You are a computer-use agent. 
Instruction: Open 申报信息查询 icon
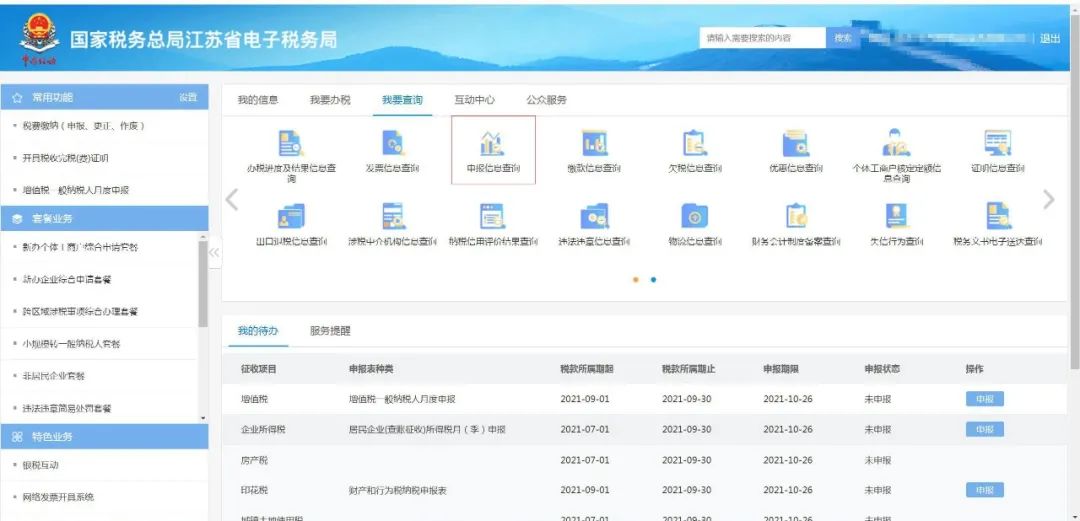click(493, 143)
